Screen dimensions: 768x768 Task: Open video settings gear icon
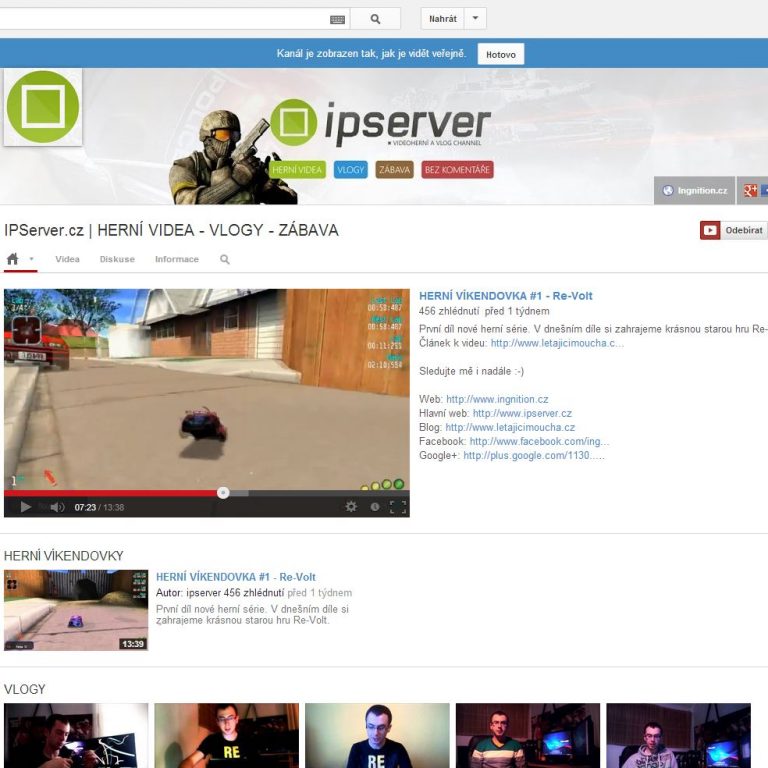[x=351, y=506]
